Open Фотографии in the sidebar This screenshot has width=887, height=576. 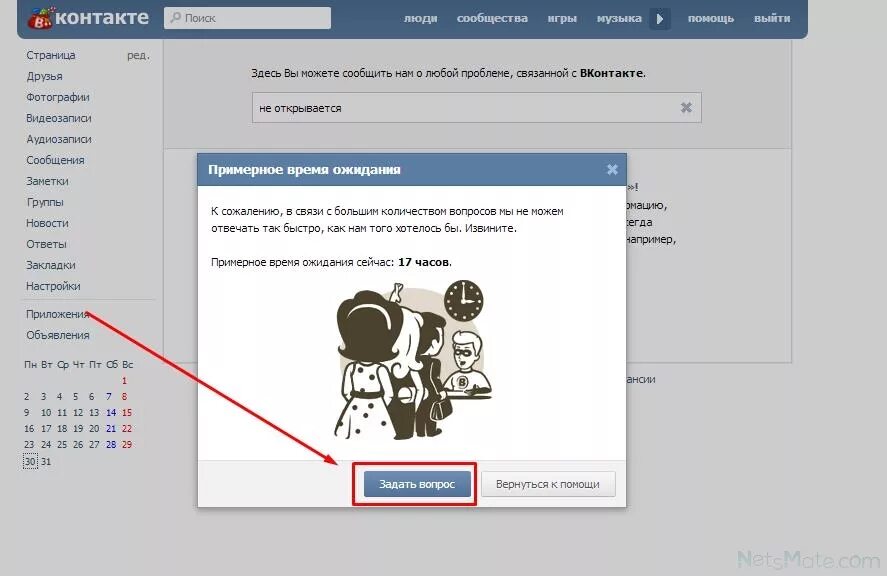point(58,97)
